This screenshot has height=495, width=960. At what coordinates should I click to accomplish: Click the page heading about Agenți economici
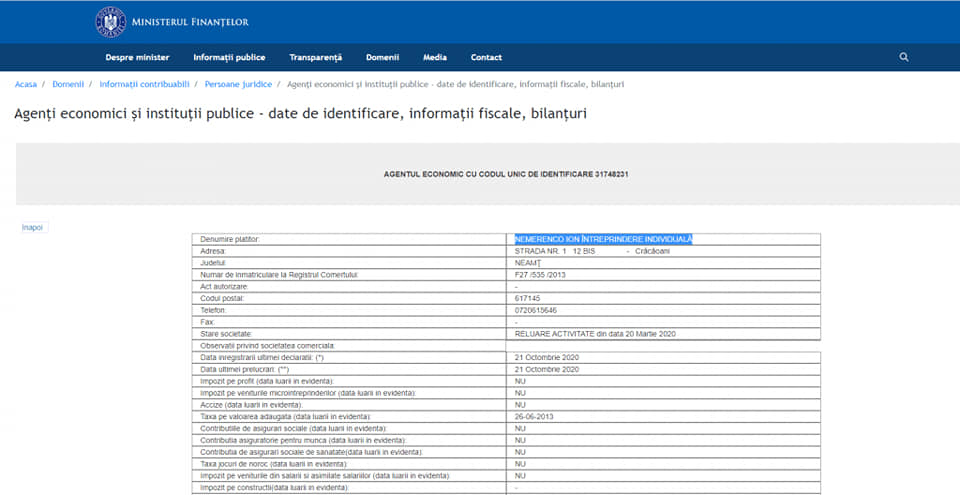(300, 114)
